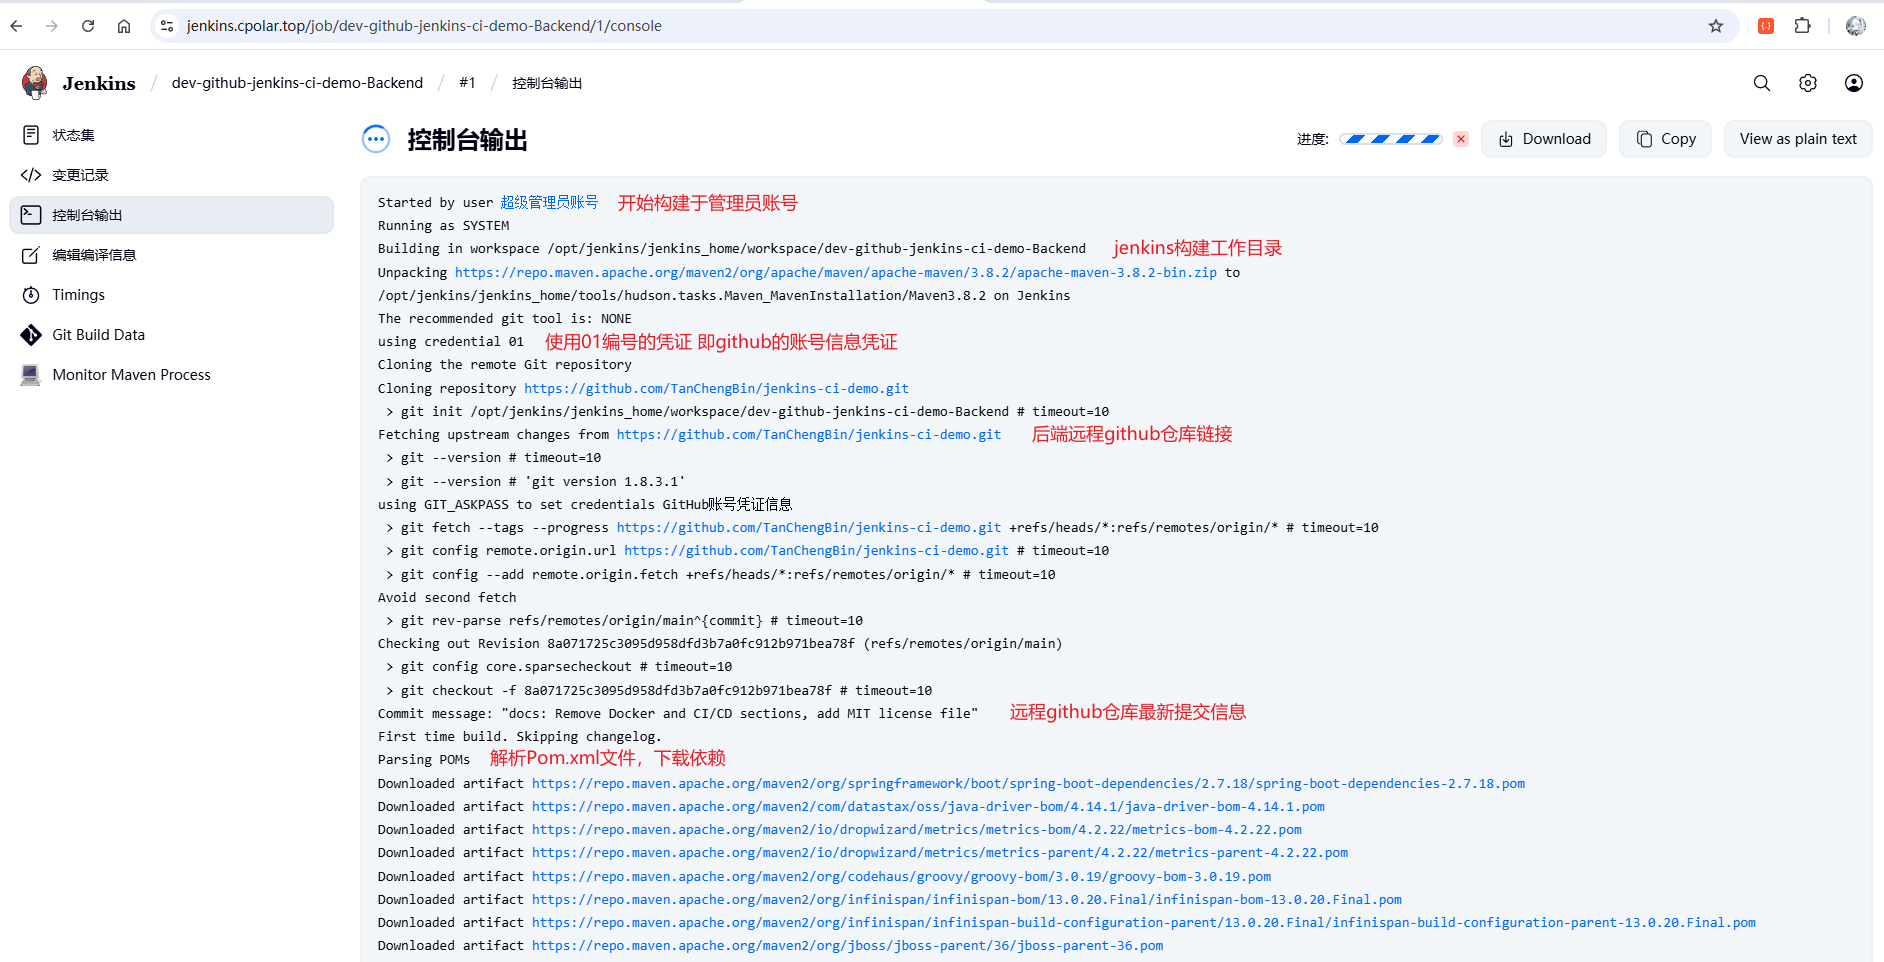Open jboss-parent-36.pom link
The width and height of the screenshot is (1884, 962).
click(847, 945)
